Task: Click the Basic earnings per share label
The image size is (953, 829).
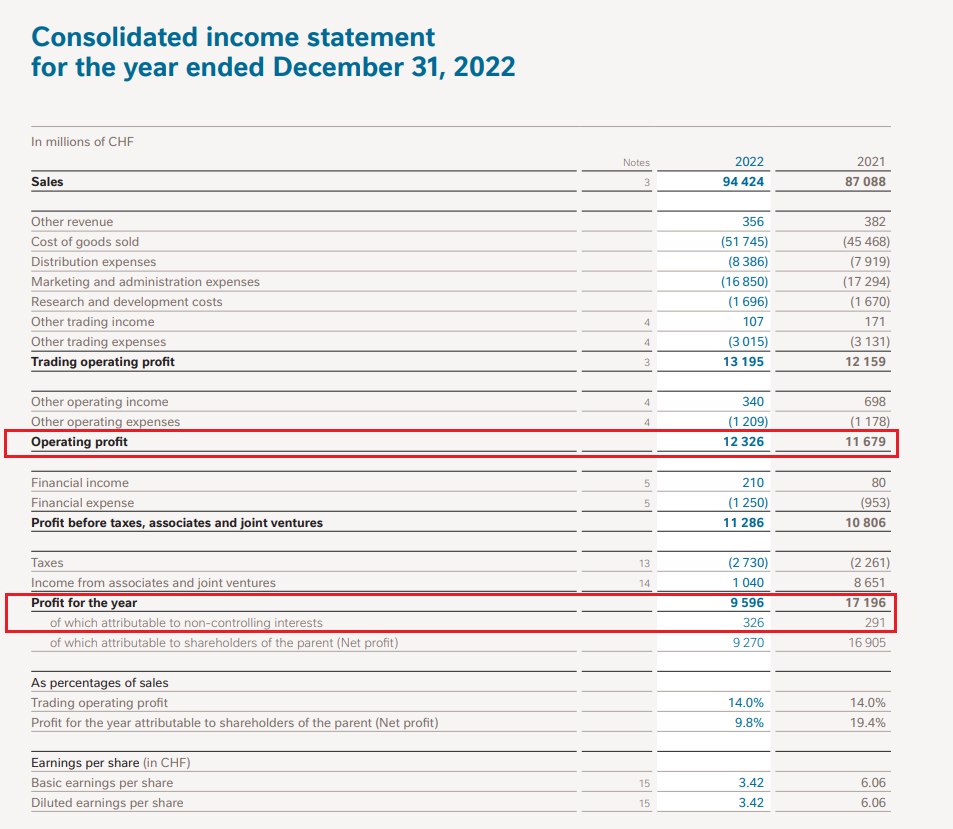Action: [102, 783]
